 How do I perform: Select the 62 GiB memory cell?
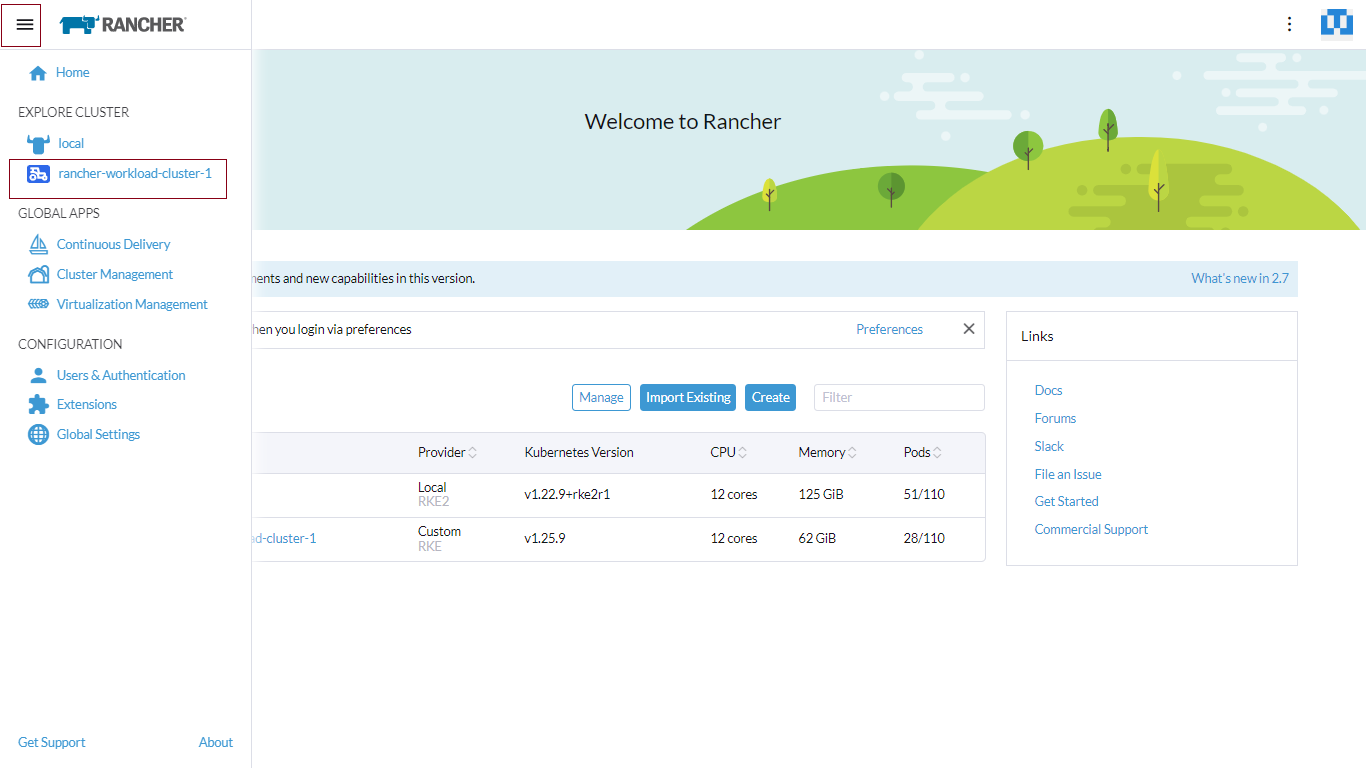click(x=817, y=538)
